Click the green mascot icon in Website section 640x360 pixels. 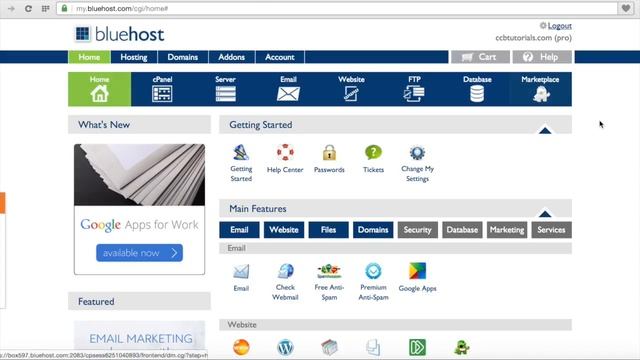[462, 347]
